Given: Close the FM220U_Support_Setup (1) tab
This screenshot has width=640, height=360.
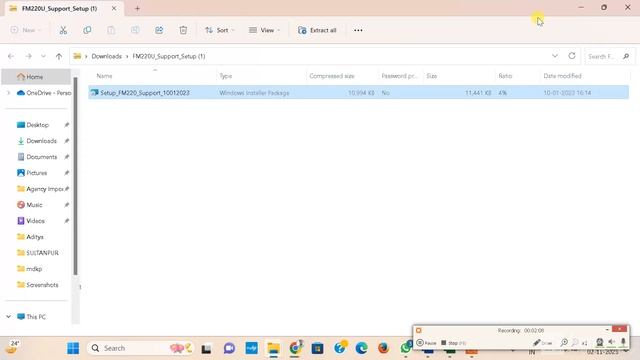Looking at the screenshot, I should [114, 8].
